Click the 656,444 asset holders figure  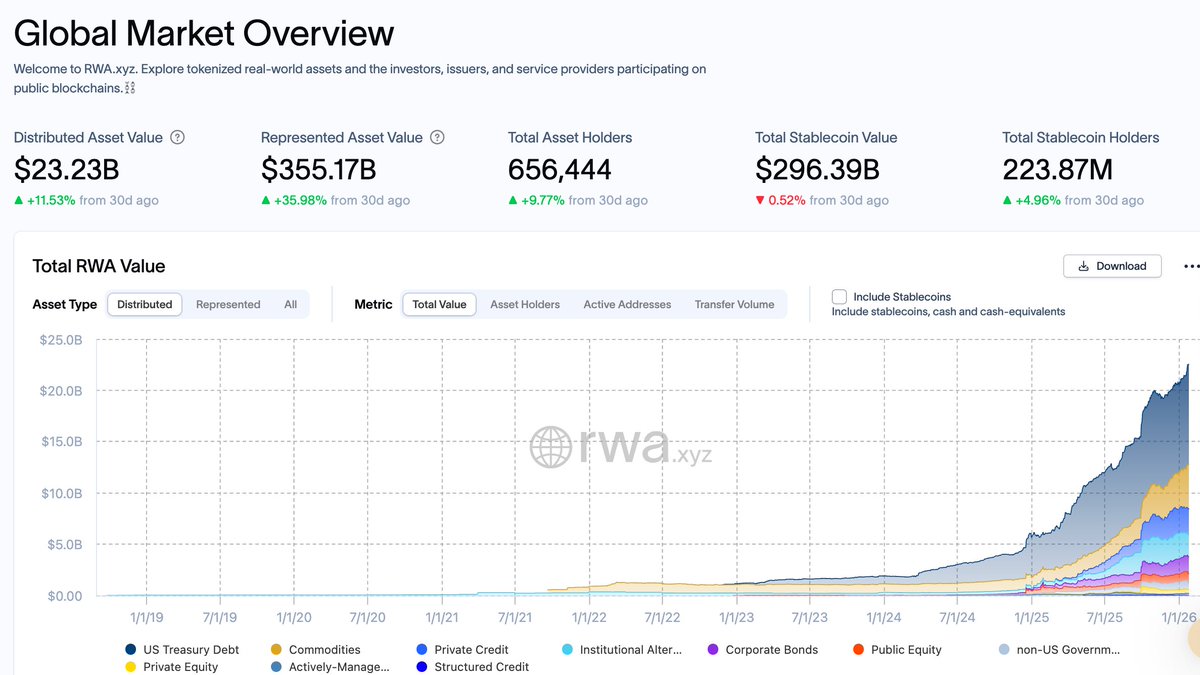(560, 169)
